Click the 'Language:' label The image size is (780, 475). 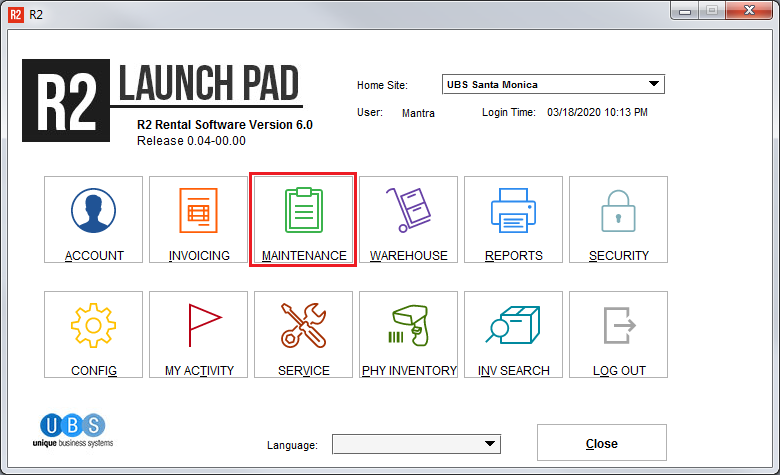pyautogui.click(x=292, y=445)
